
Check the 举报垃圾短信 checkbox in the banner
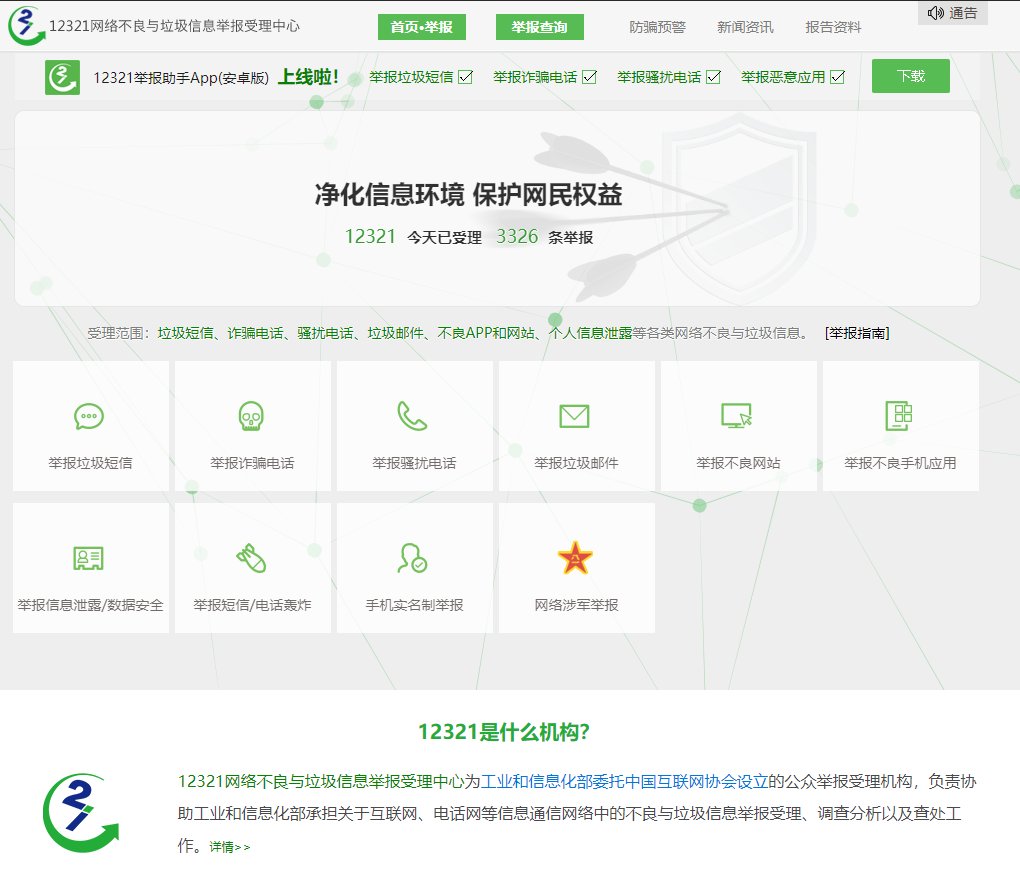(x=463, y=75)
